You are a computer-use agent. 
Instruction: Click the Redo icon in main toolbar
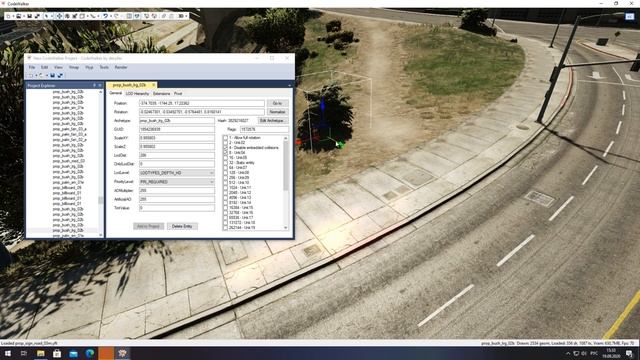point(116,16)
